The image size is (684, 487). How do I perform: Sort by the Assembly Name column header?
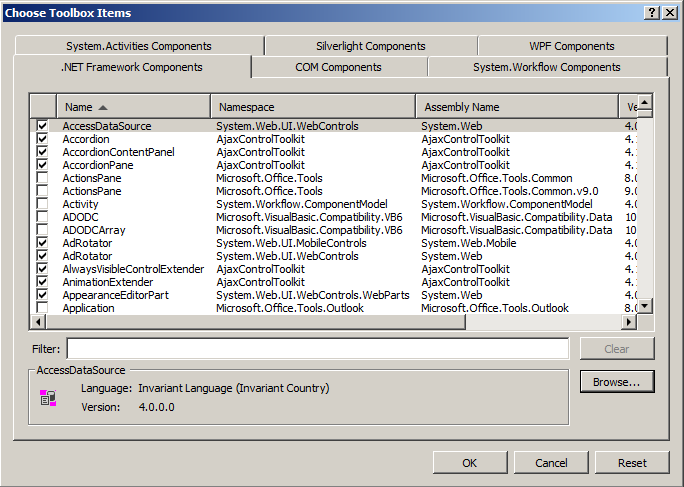click(x=517, y=107)
